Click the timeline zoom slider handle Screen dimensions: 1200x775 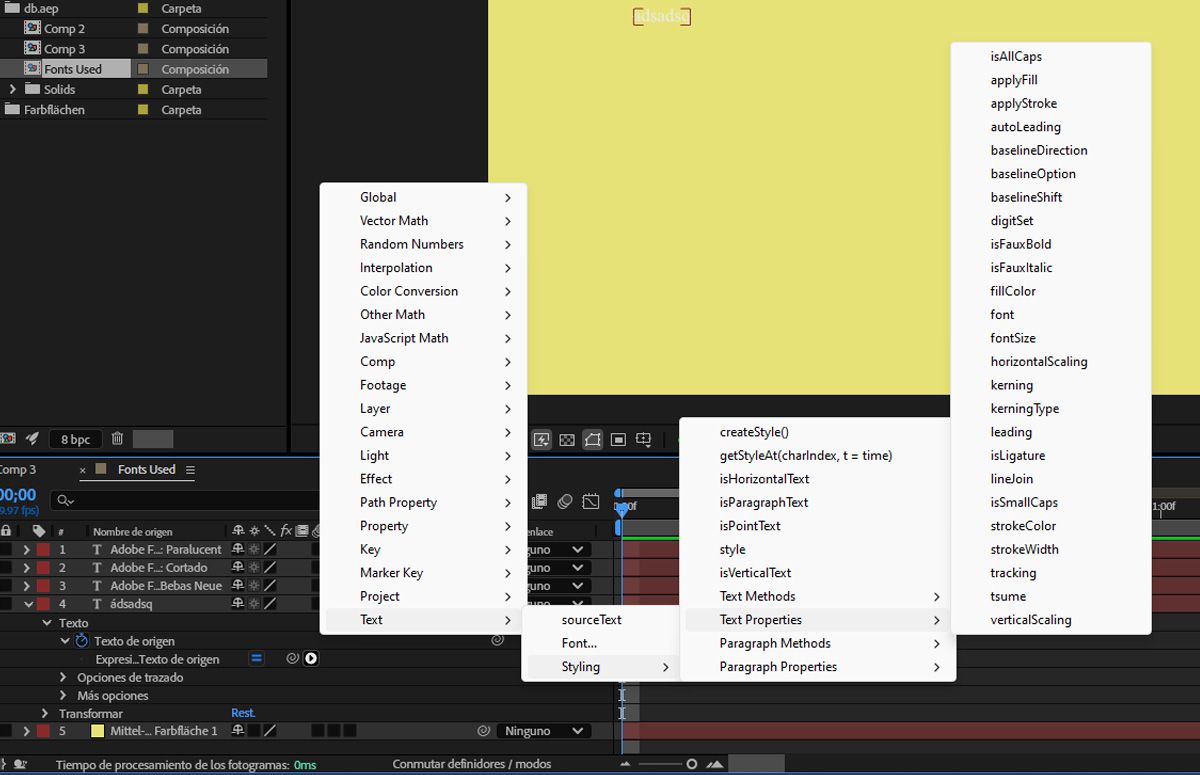(x=691, y=764)
